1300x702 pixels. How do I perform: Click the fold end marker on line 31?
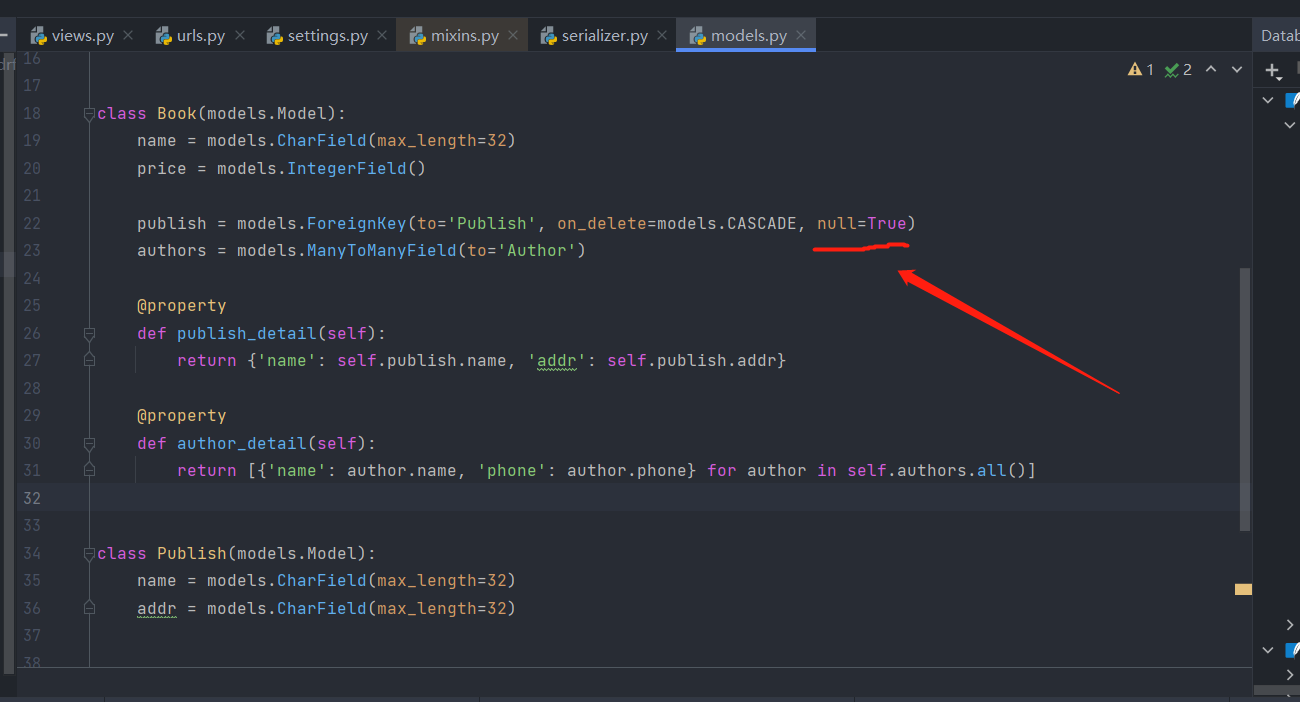click(89, 470)
